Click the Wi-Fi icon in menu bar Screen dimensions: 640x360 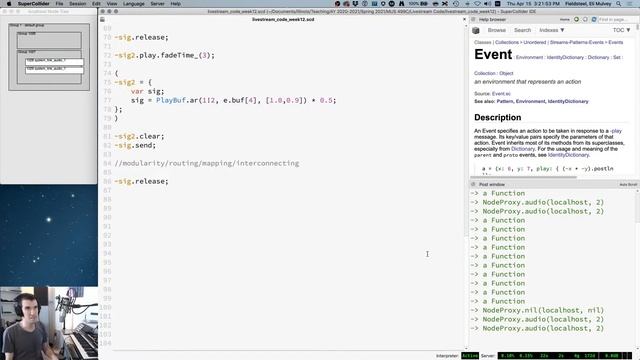(x=477, y=4)
